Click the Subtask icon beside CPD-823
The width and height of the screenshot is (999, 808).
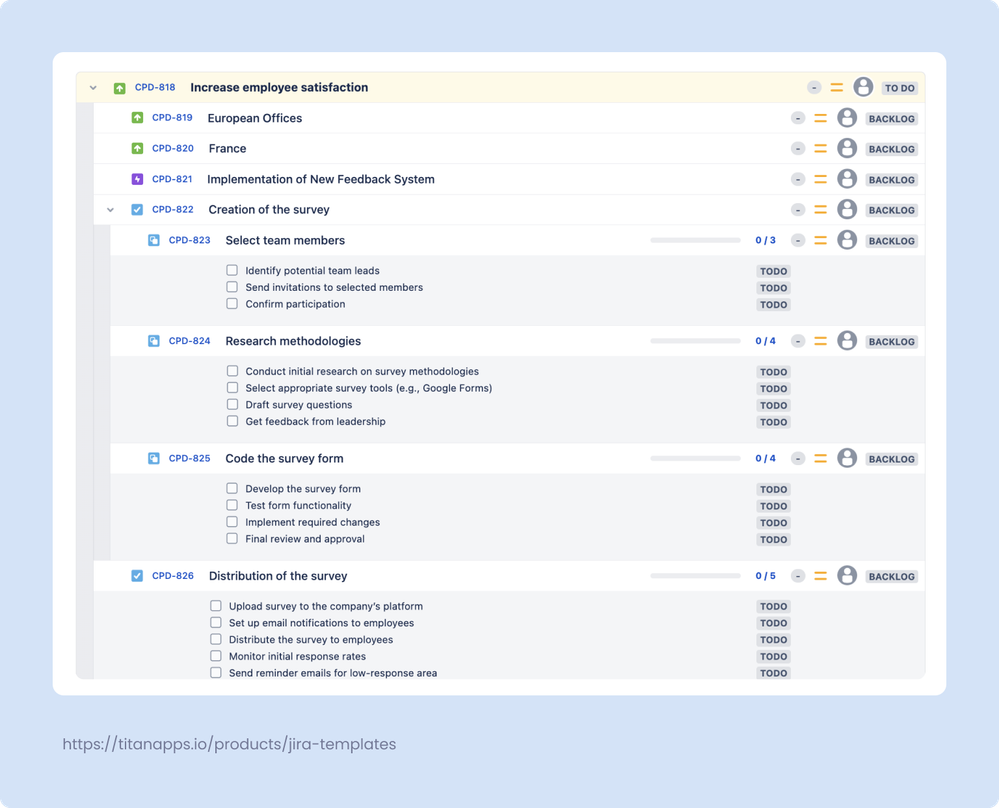pyautogui.click(x=154, y=240)
